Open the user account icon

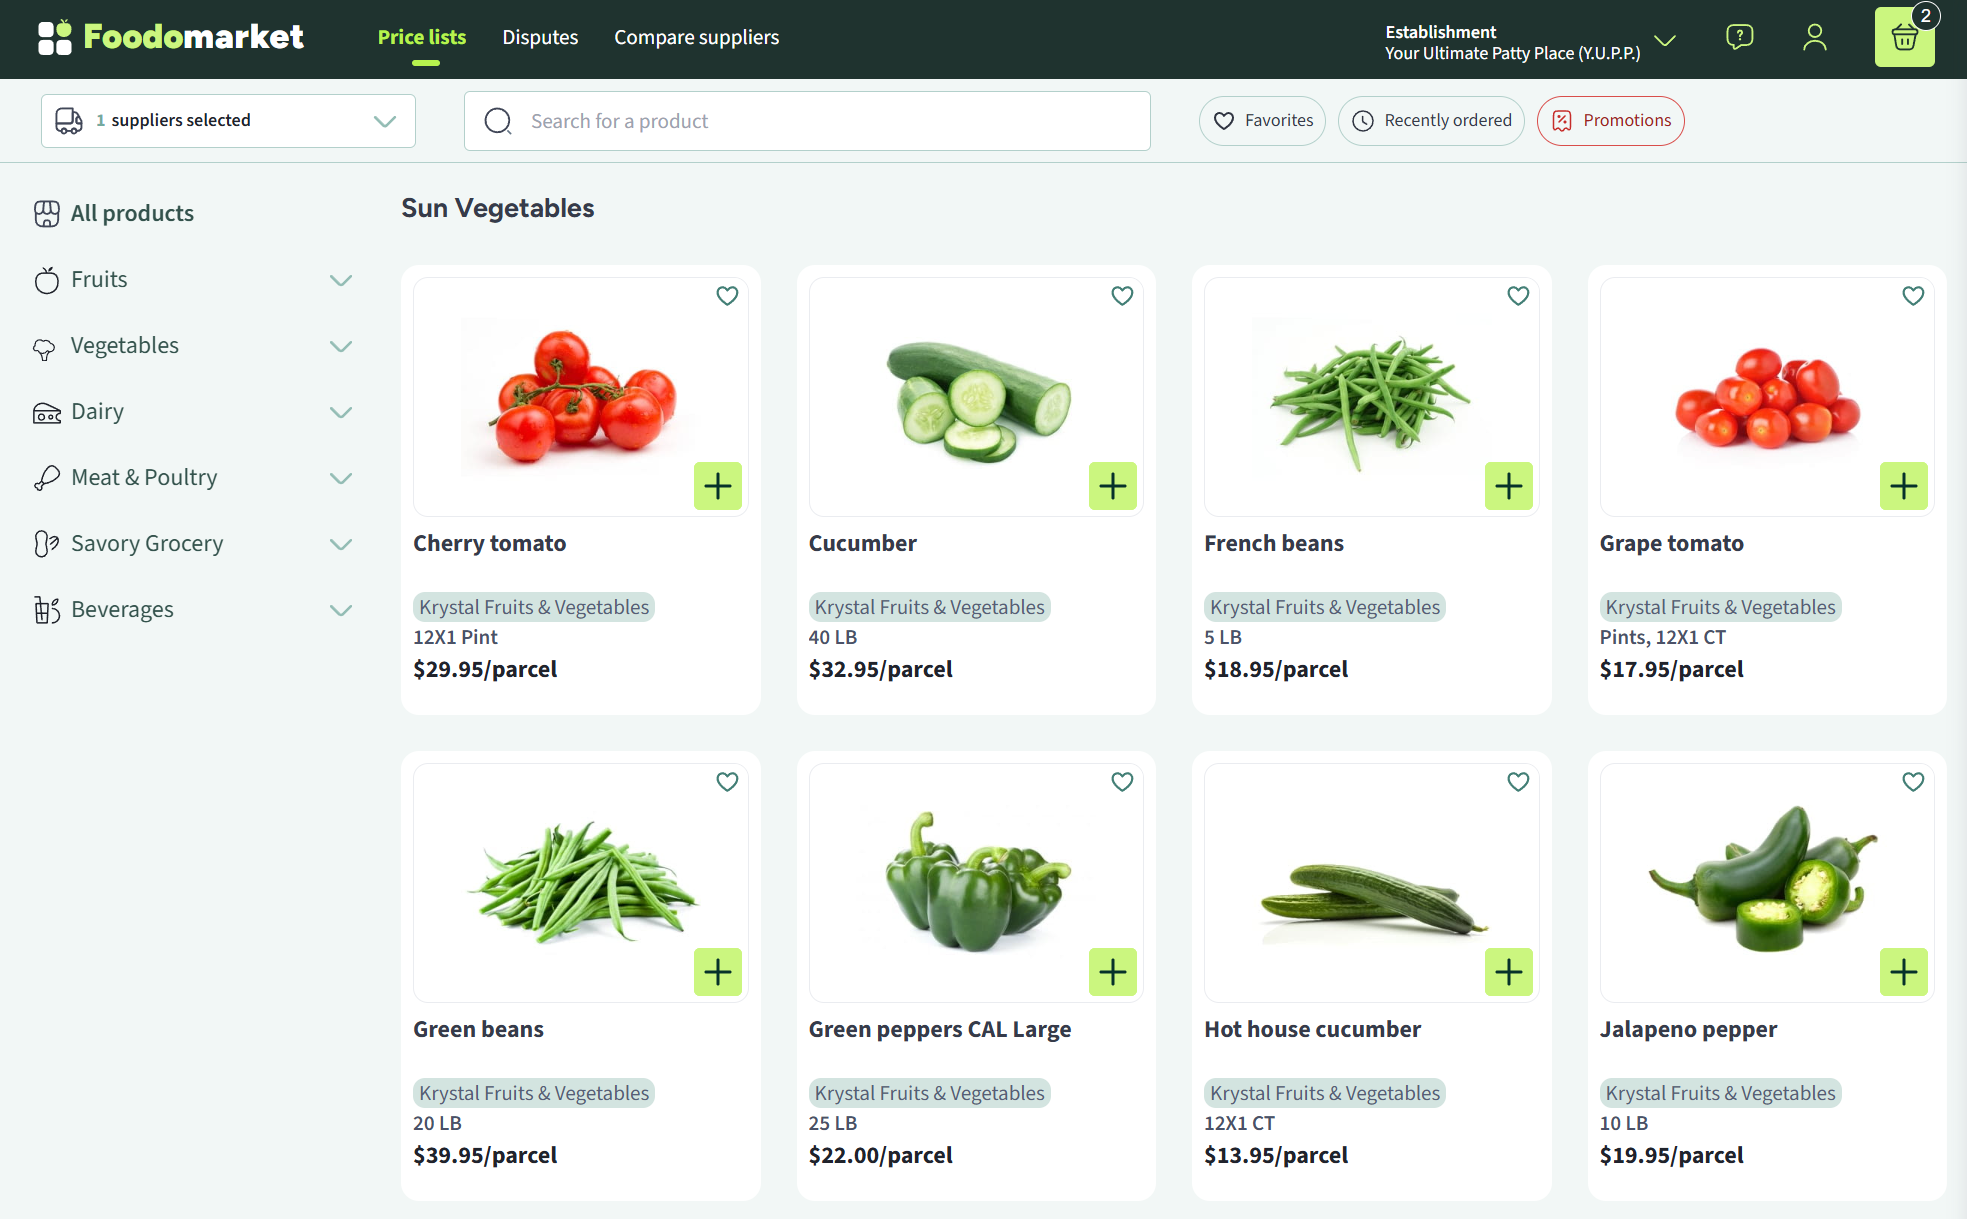[x=1814, y=37]
